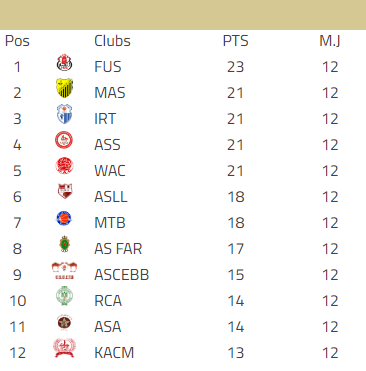Select the KACM team name
Image resolution: width=366 pixels, height=371 pixels.
coord(114,353)
